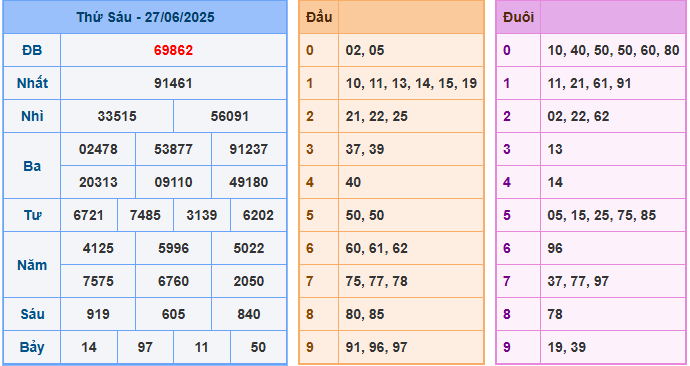Select Đầu values 02, 05

click(365, 50)
